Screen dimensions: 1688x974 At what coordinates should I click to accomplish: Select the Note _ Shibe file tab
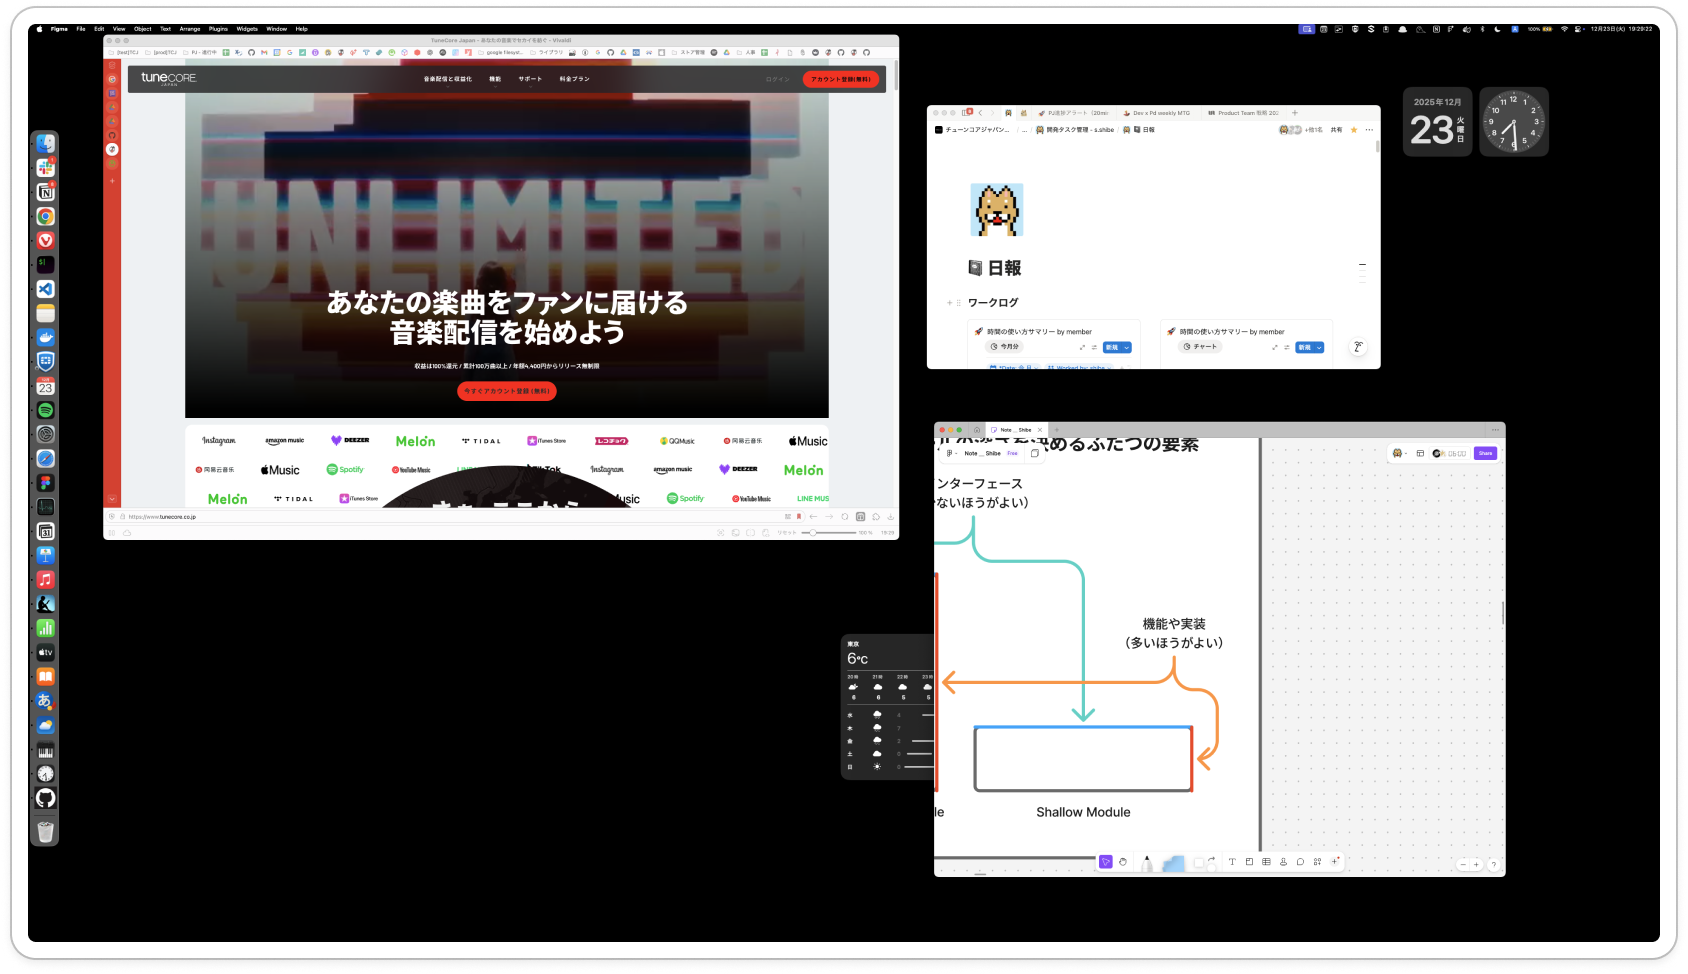[x=1015, y=430]
